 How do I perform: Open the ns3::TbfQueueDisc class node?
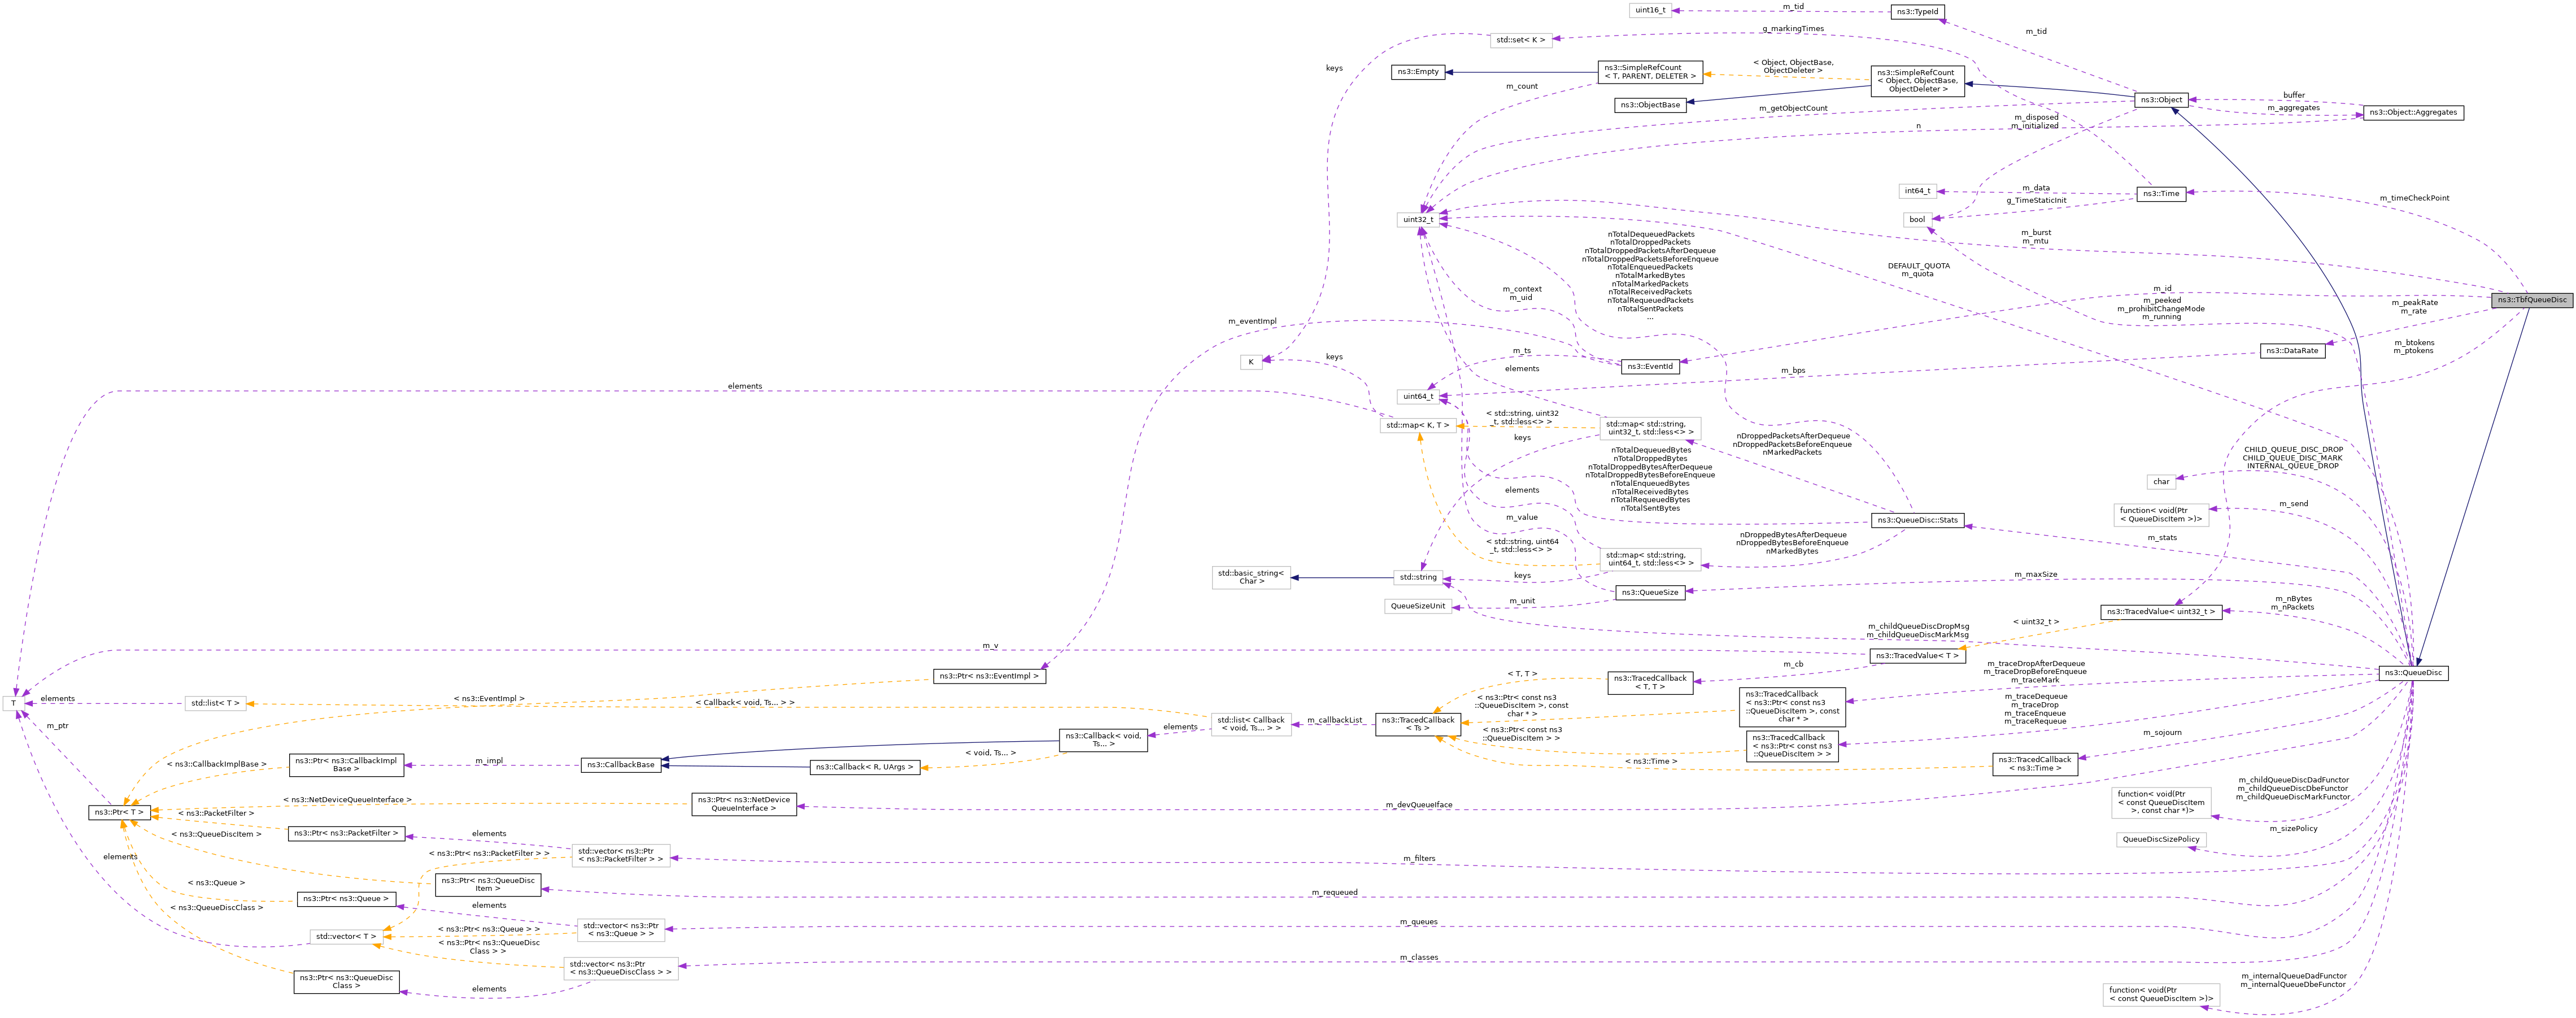point(2531,300)
